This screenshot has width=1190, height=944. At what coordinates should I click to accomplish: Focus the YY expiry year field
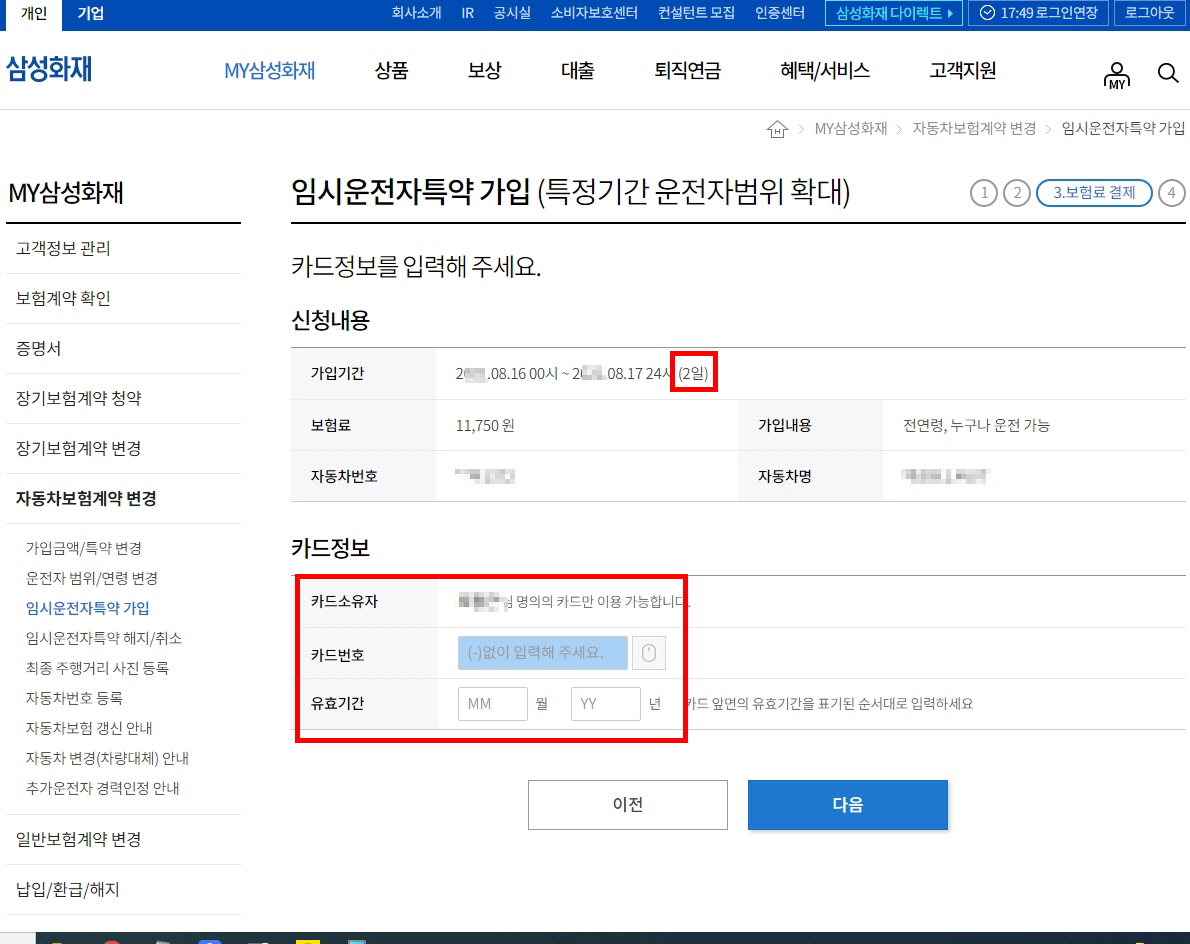pyautogui.click(x=606, y=703)
